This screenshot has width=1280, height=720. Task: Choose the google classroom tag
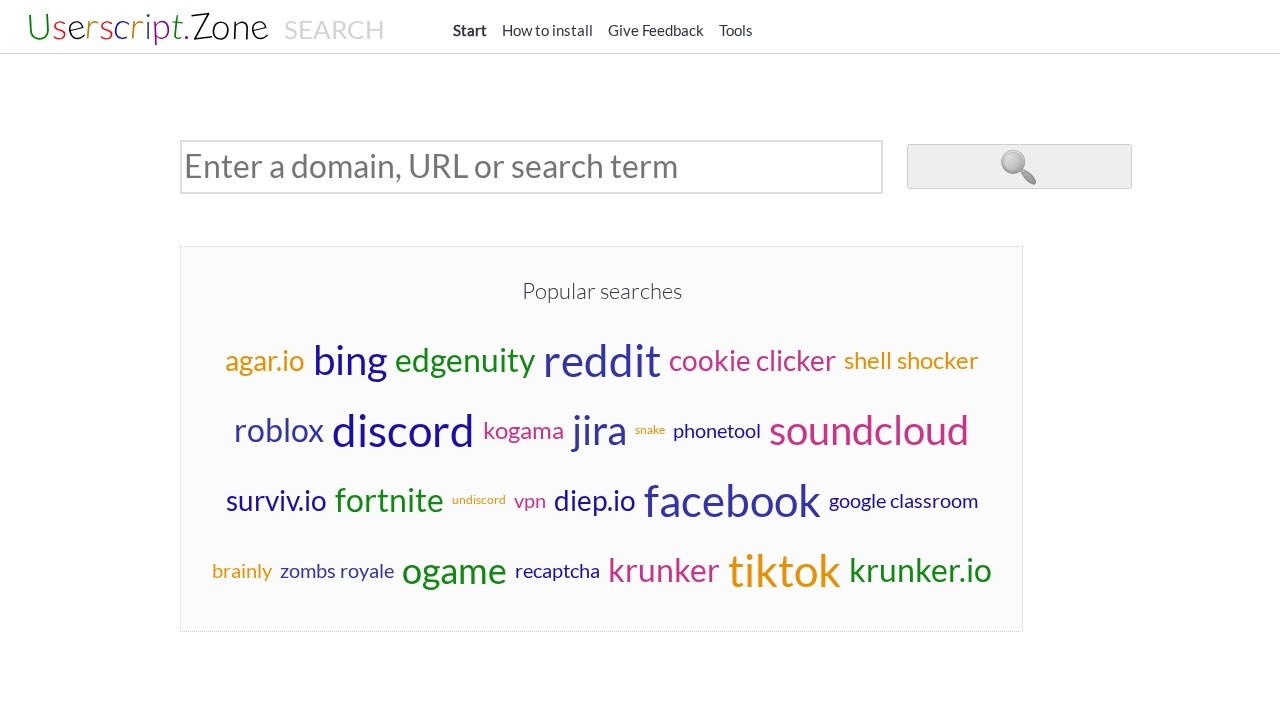click(x=903, y=501)
